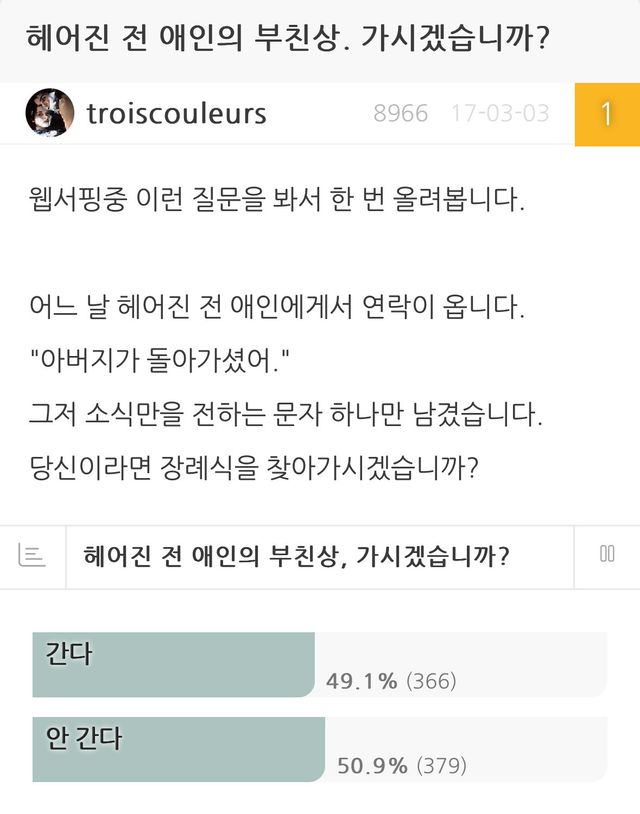
Task: Select the '간다' poll option
Action: coord(173,664)
